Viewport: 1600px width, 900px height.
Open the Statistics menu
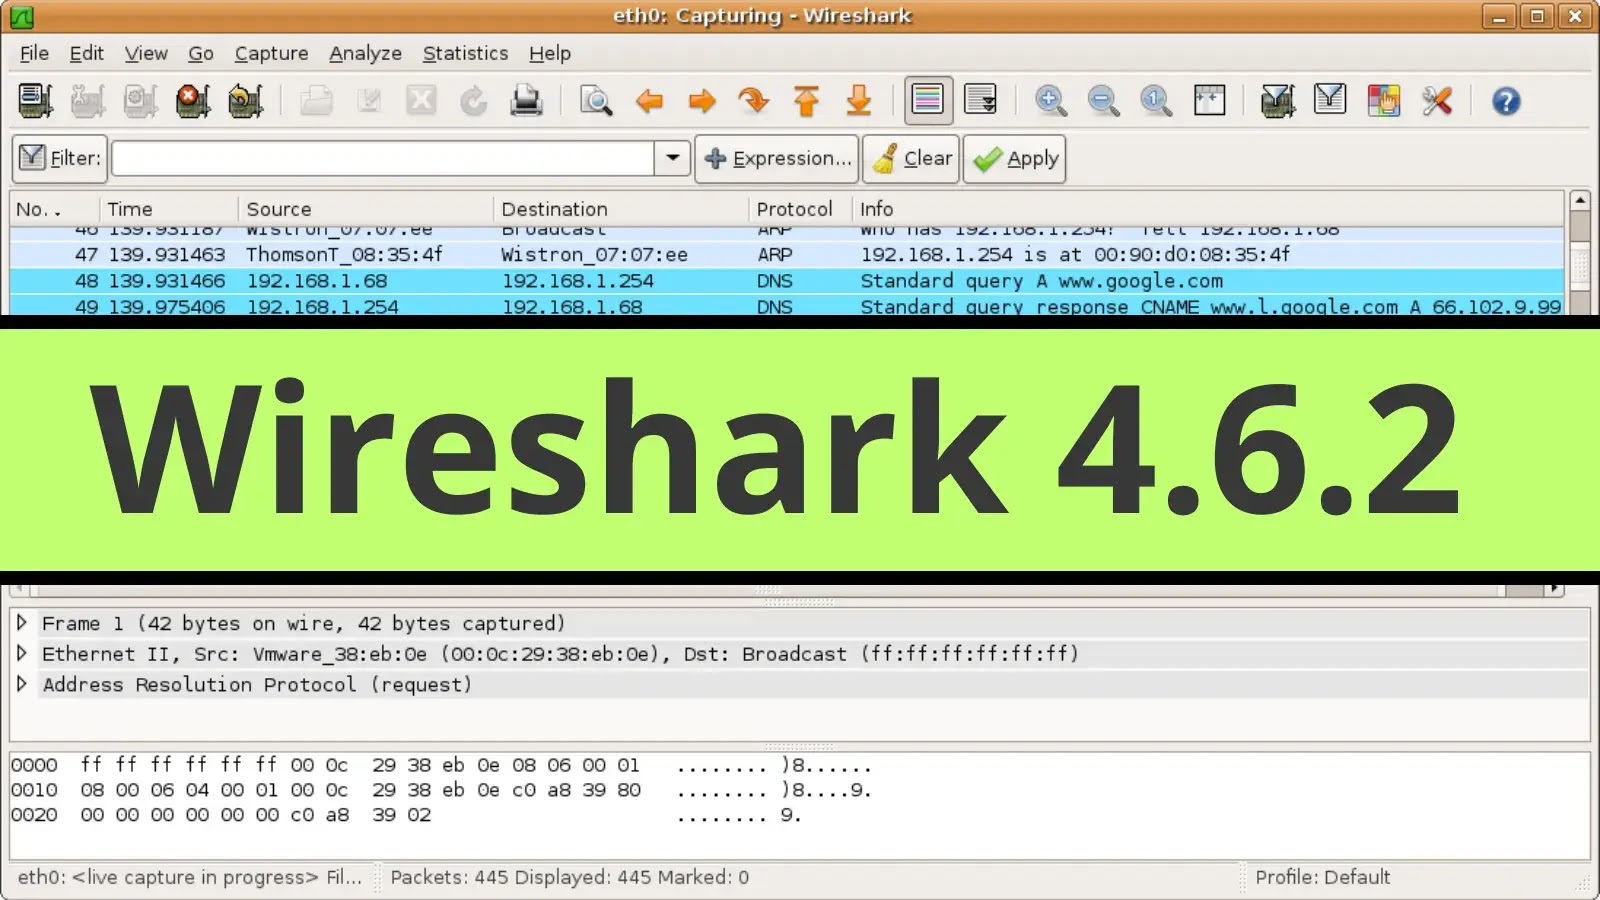click(x=465, y=53)
